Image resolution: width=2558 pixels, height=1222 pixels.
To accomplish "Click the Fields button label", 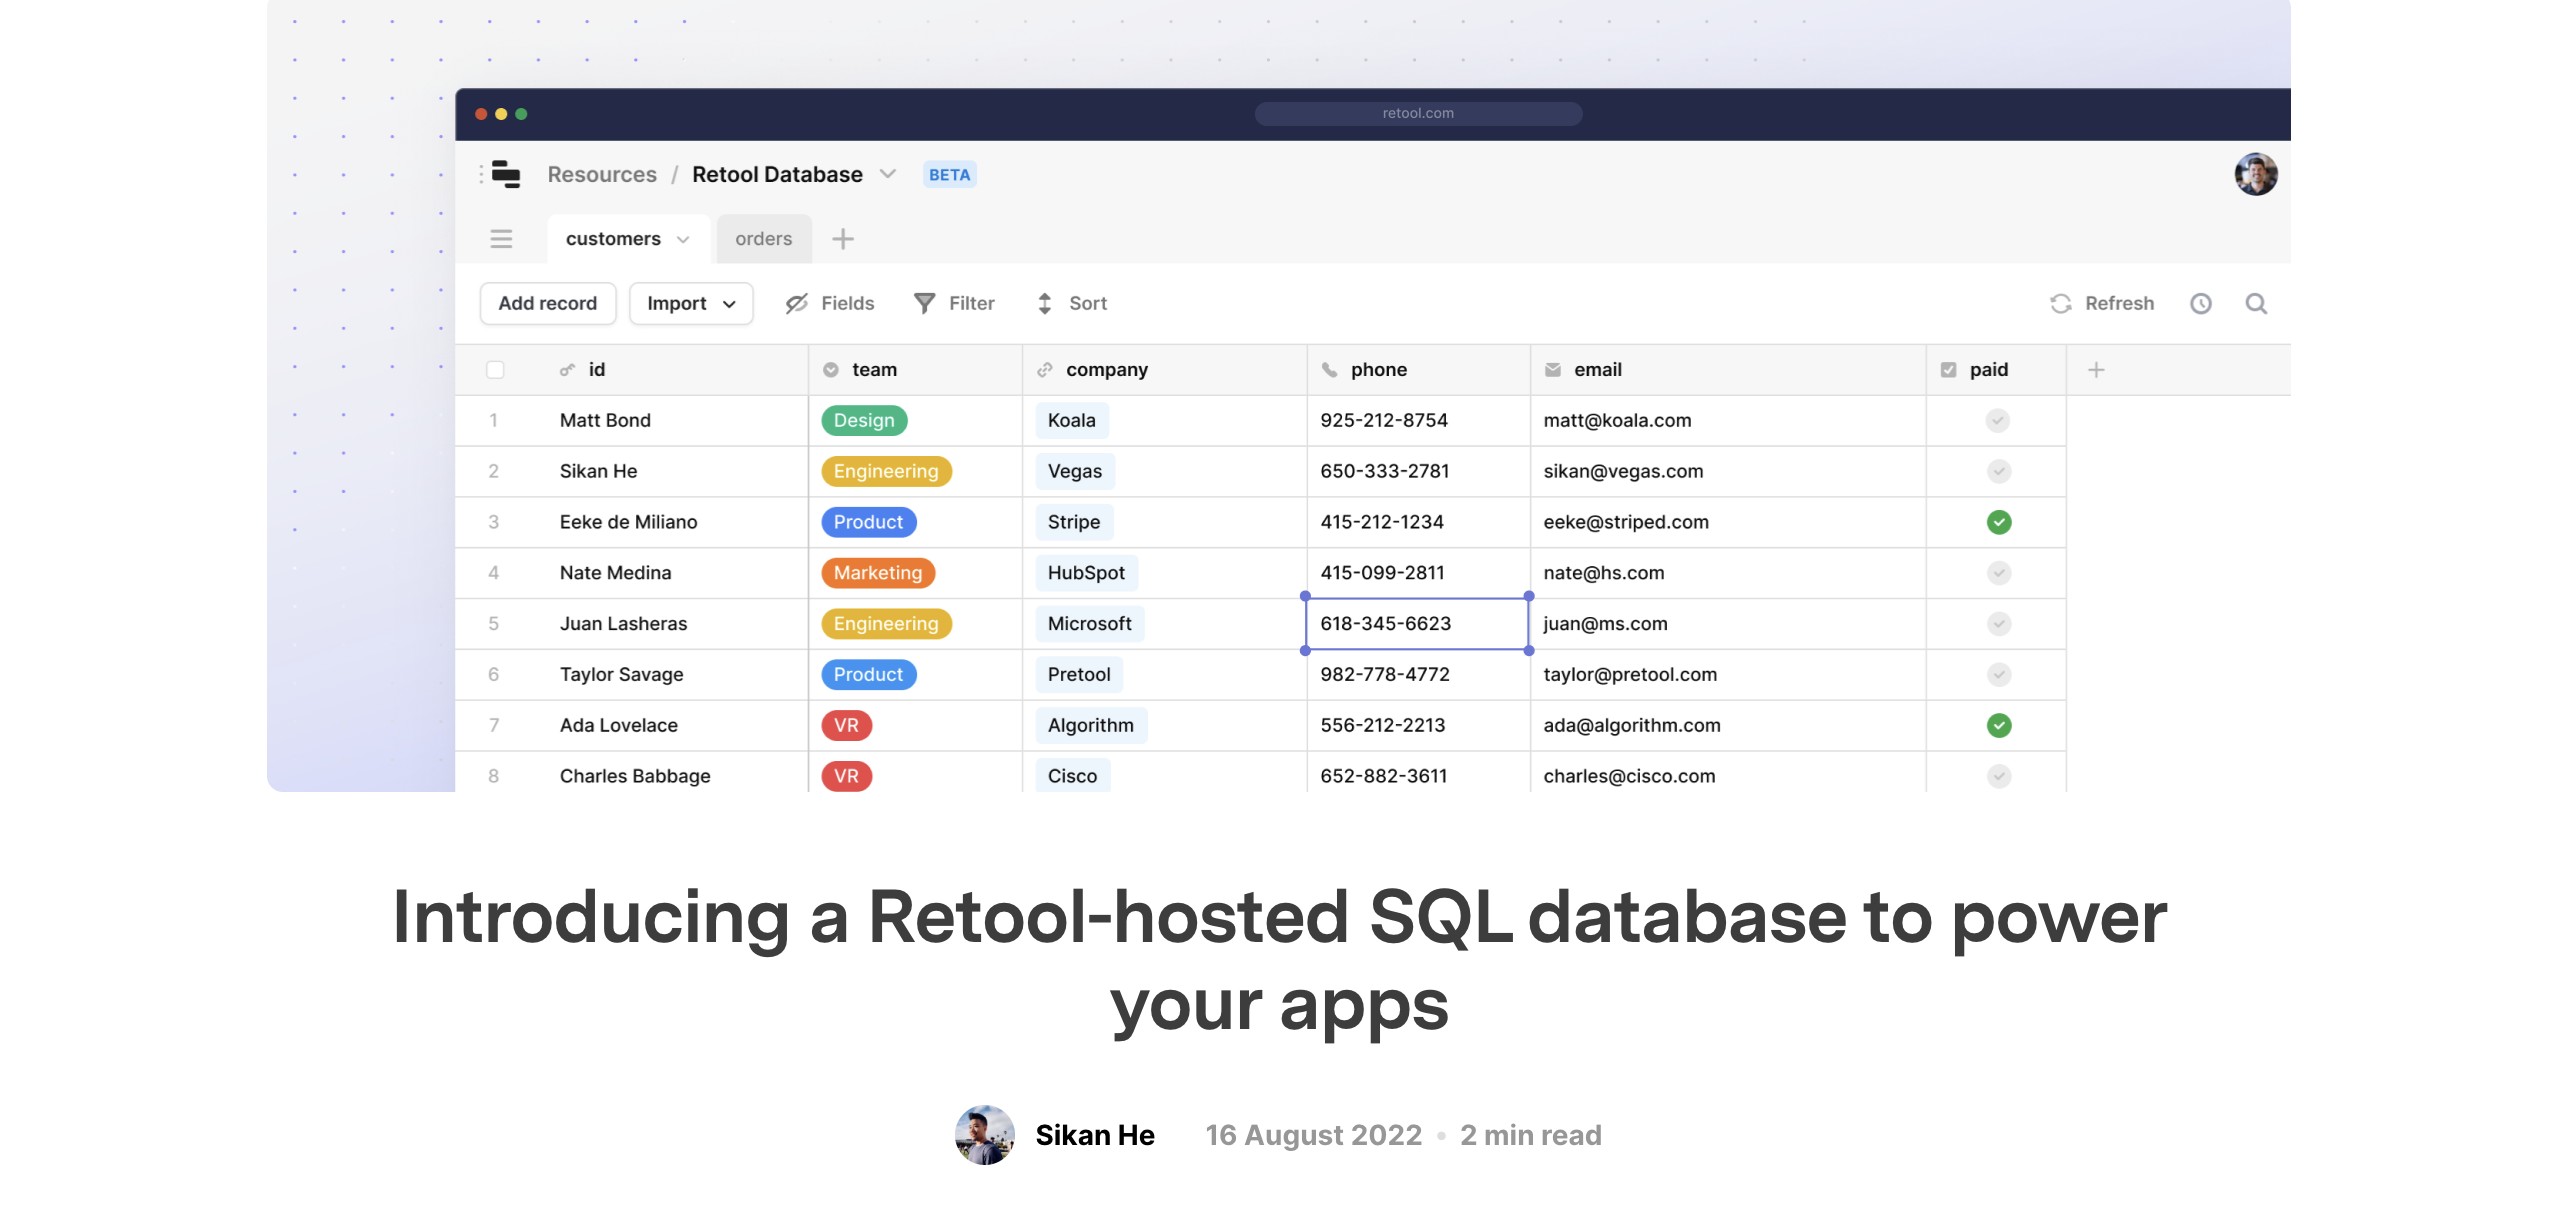I will point(848,303).
